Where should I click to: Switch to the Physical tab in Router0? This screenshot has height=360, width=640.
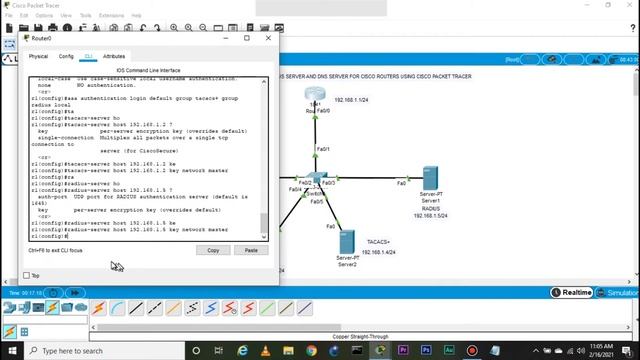pyautogui.click(x=38, y=56)
